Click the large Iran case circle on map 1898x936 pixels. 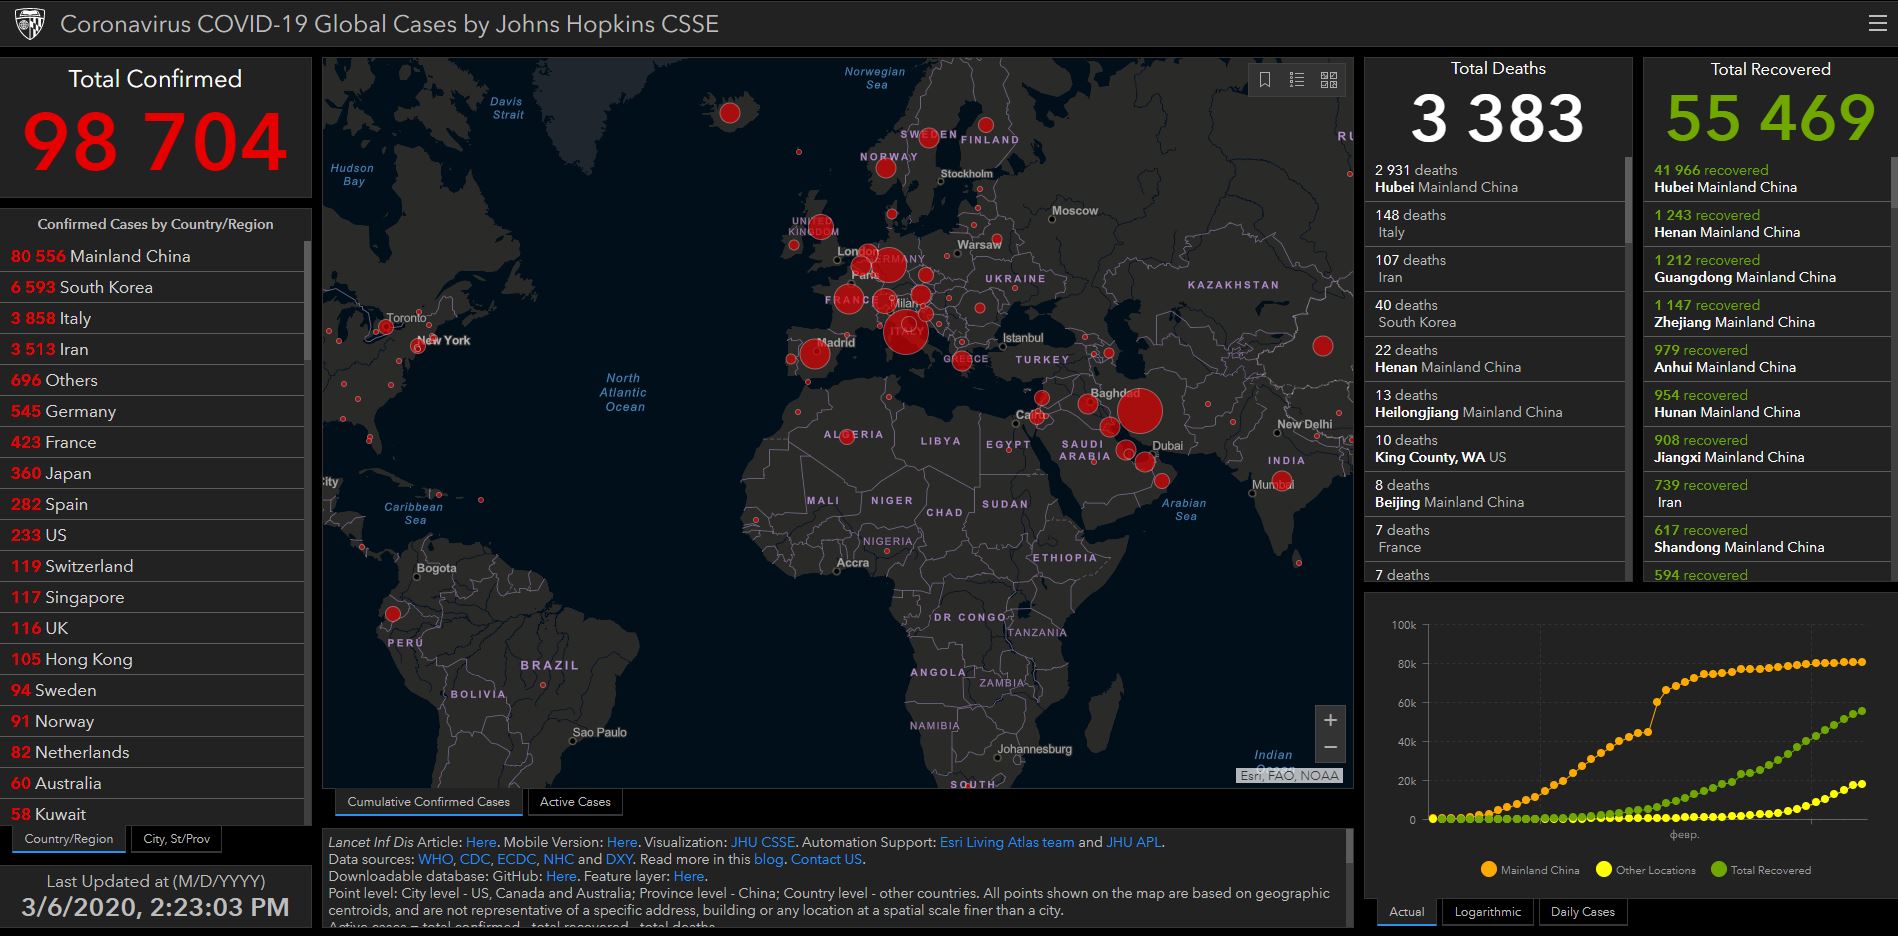1139,411
